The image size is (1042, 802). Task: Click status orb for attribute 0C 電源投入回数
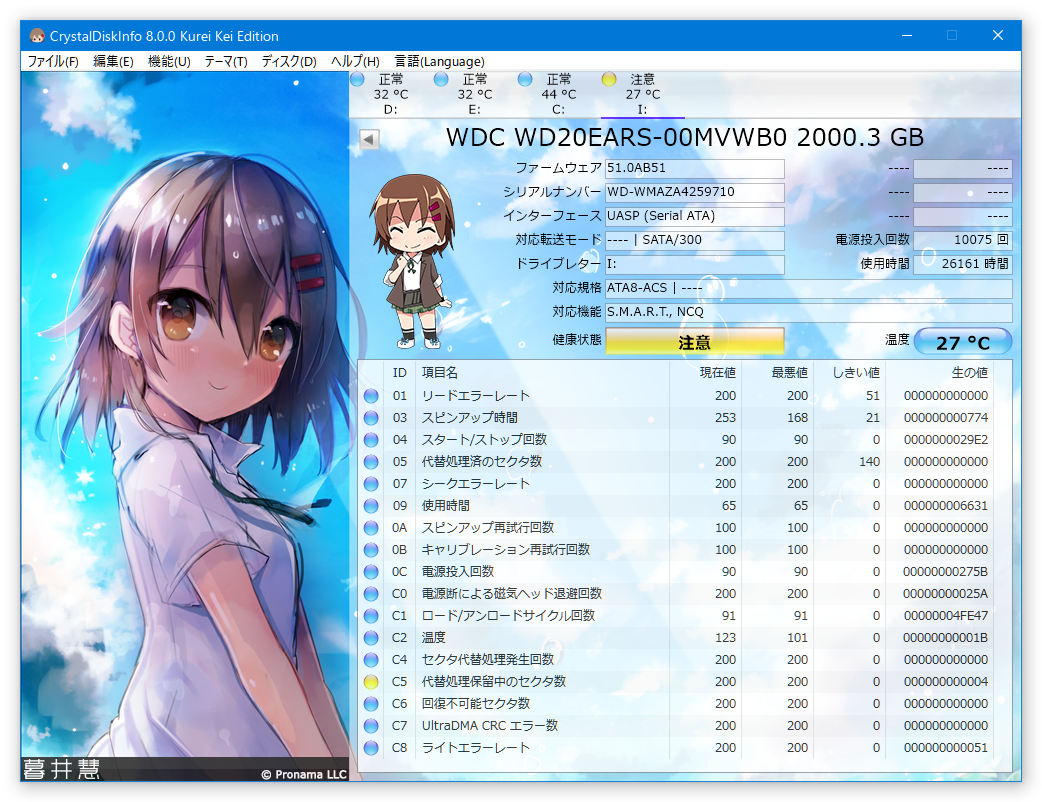[x=371, y=571]
